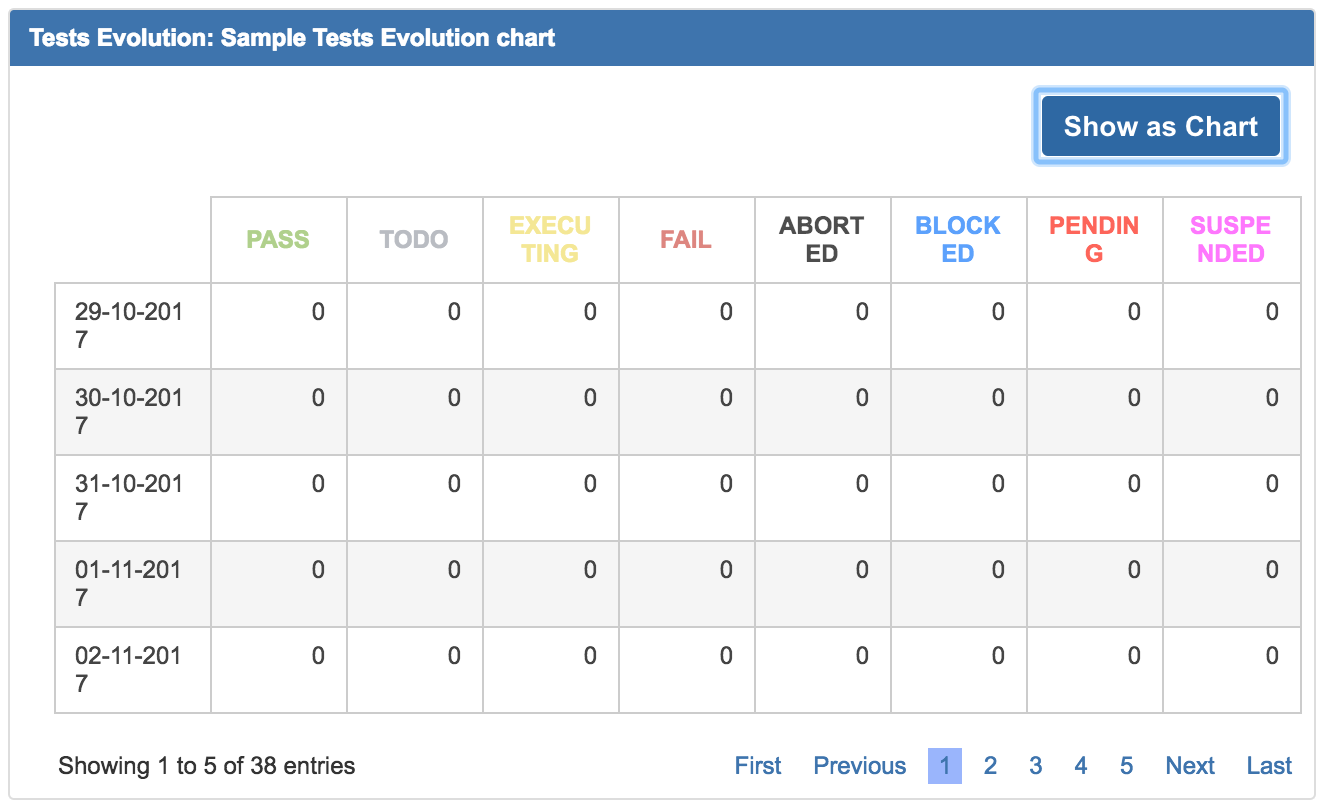1320x808 pixels.
Task: Select pagination page 5
Action: click(x=1126, y=766)
